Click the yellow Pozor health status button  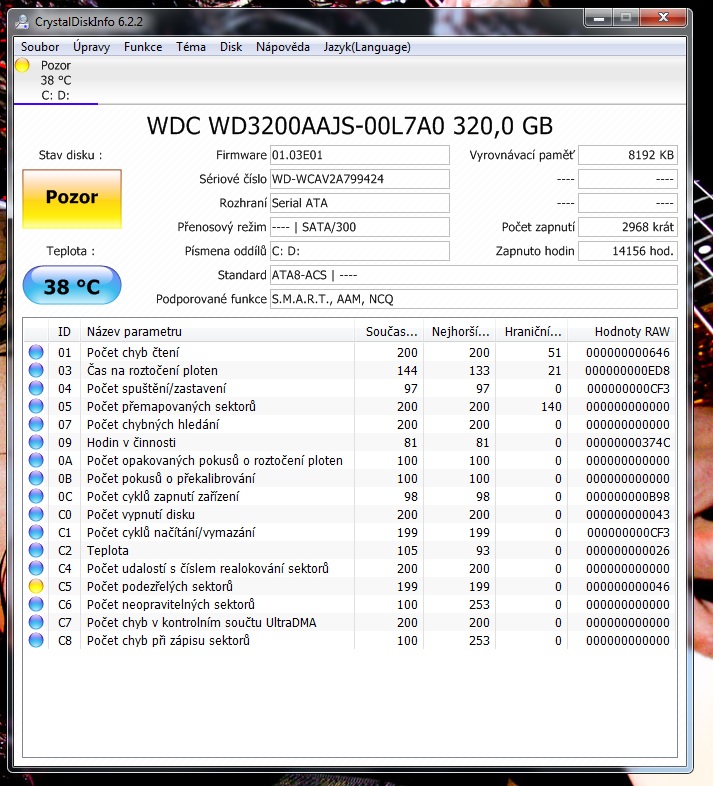[x=72, y=198]
